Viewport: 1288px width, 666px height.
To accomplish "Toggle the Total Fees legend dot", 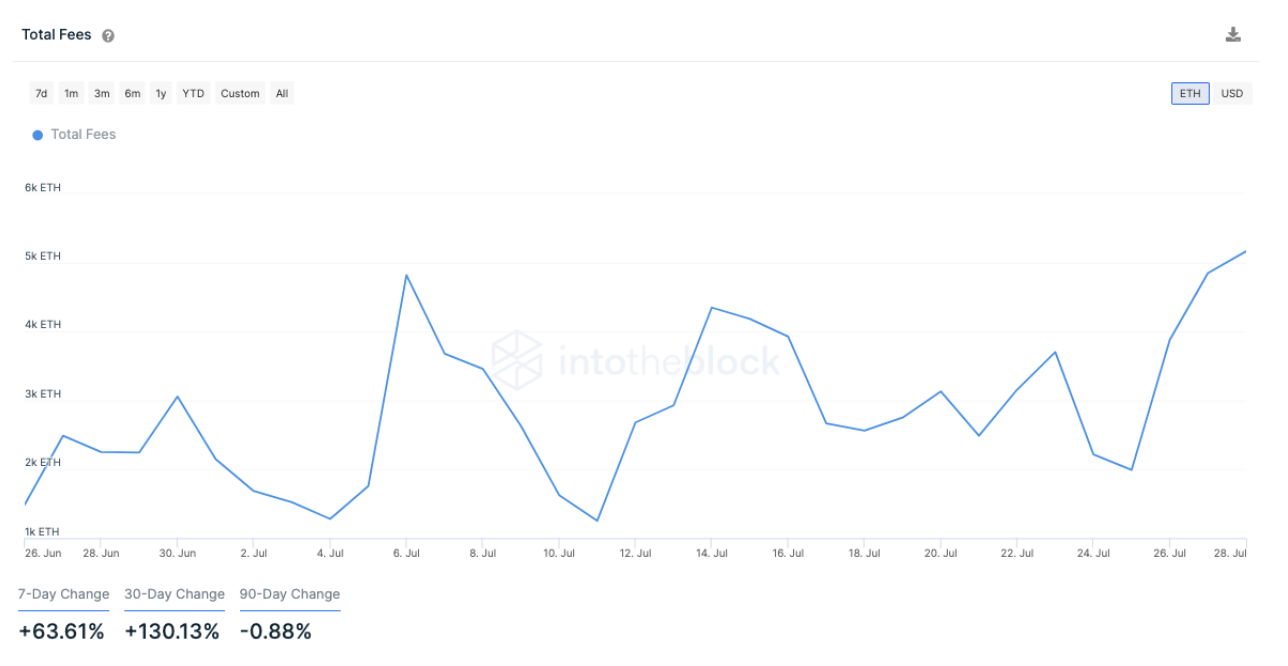I will point(38,135).
